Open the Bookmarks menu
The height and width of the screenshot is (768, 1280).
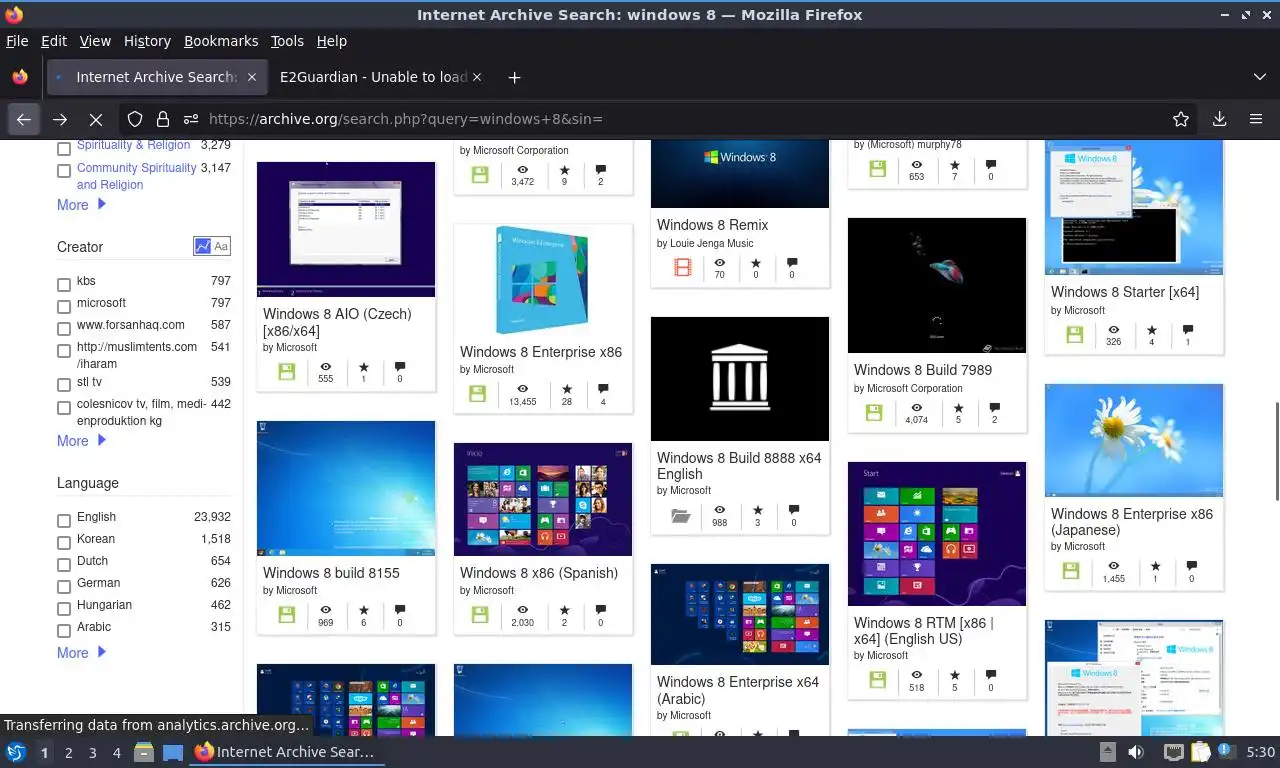click(221, 41)
